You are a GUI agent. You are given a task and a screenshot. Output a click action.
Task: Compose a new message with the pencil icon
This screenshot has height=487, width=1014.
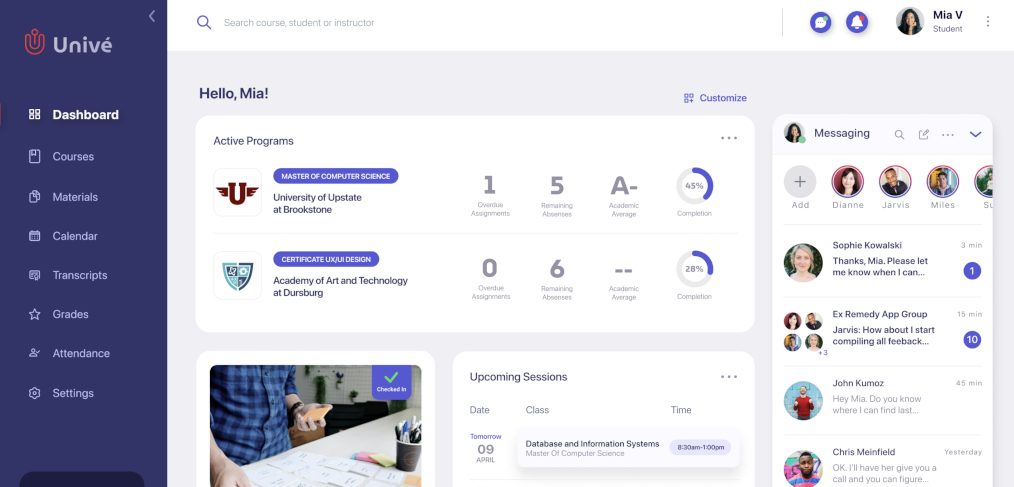pos(923,135)
